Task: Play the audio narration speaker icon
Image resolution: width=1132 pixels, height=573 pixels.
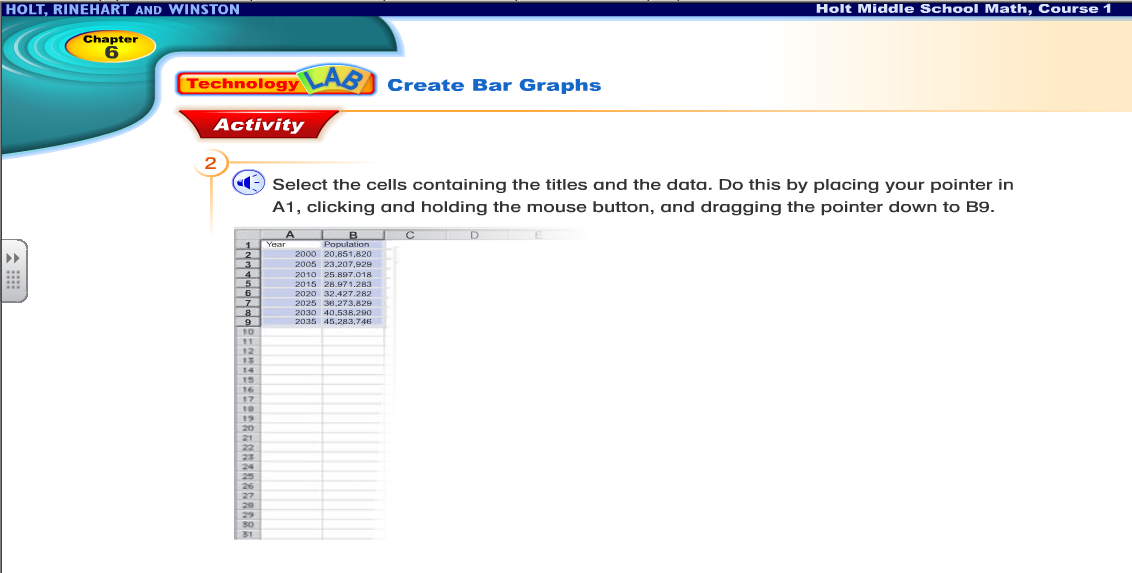Action: [x=248, y=183]
